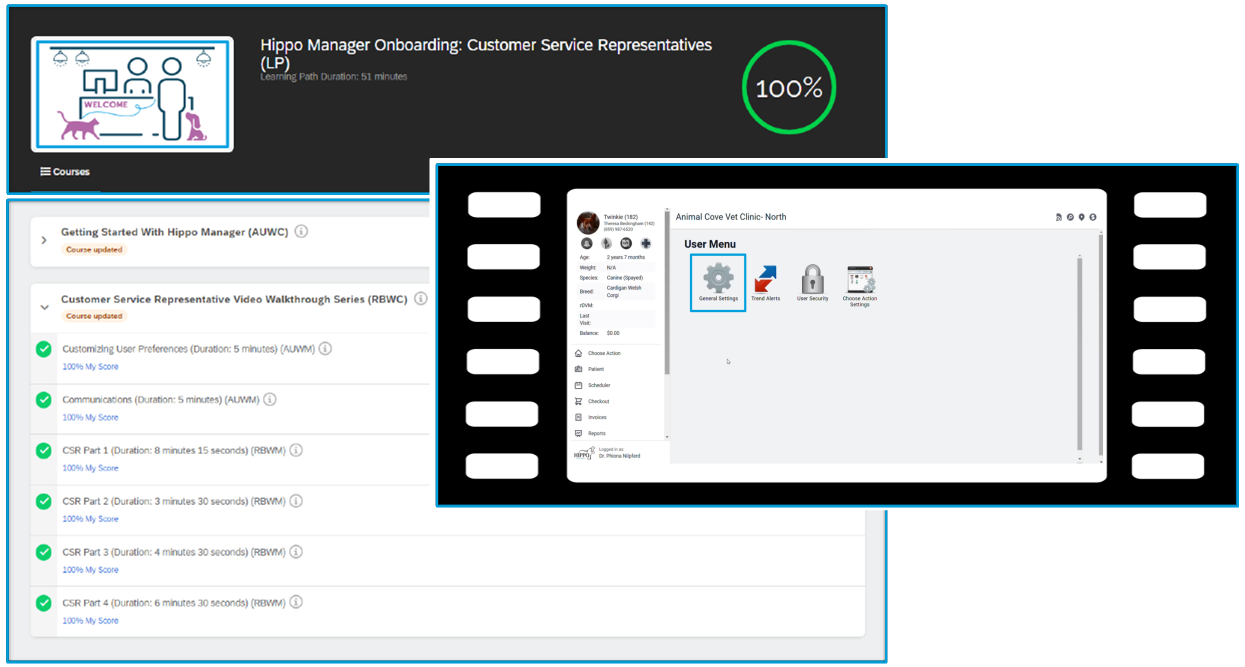This screenshot has height=667, width=1245.
Task: Show info for CSR Part 2
Action: 296,502
